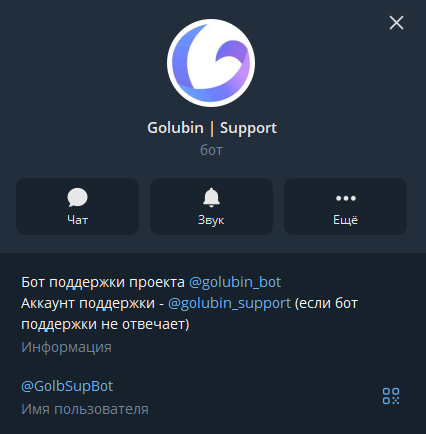This screenshot has height=434, width=426.
Task: Click the "(если бот" text fragment
Action: click(x=326, y=304)
